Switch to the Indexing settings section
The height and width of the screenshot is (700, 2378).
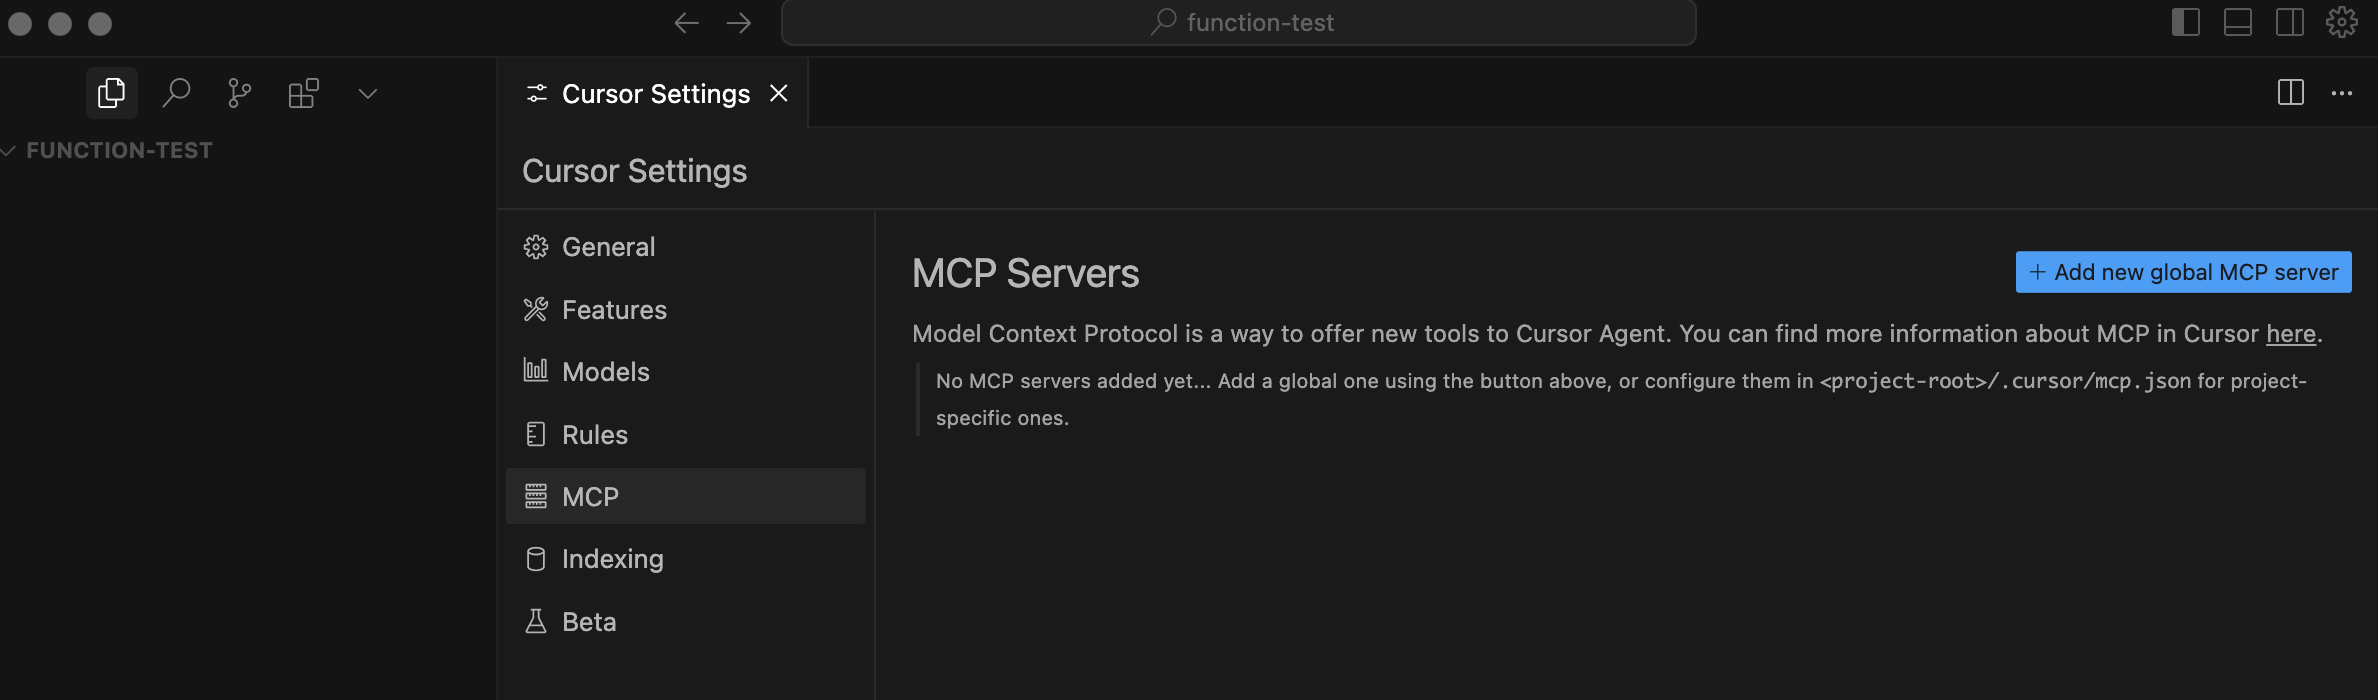point(612,559)
